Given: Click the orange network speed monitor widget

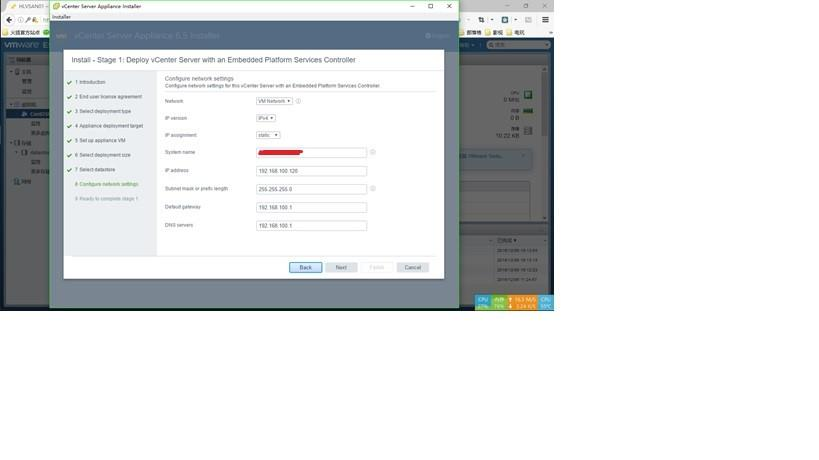Looking at the screenshot, I should (x=522, y=303).
